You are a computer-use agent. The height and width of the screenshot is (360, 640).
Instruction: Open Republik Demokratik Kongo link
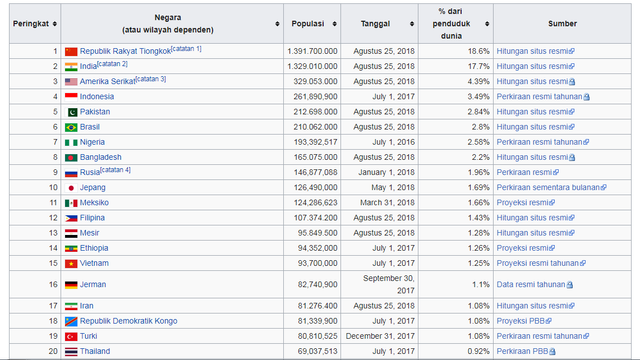click(129, 321)
